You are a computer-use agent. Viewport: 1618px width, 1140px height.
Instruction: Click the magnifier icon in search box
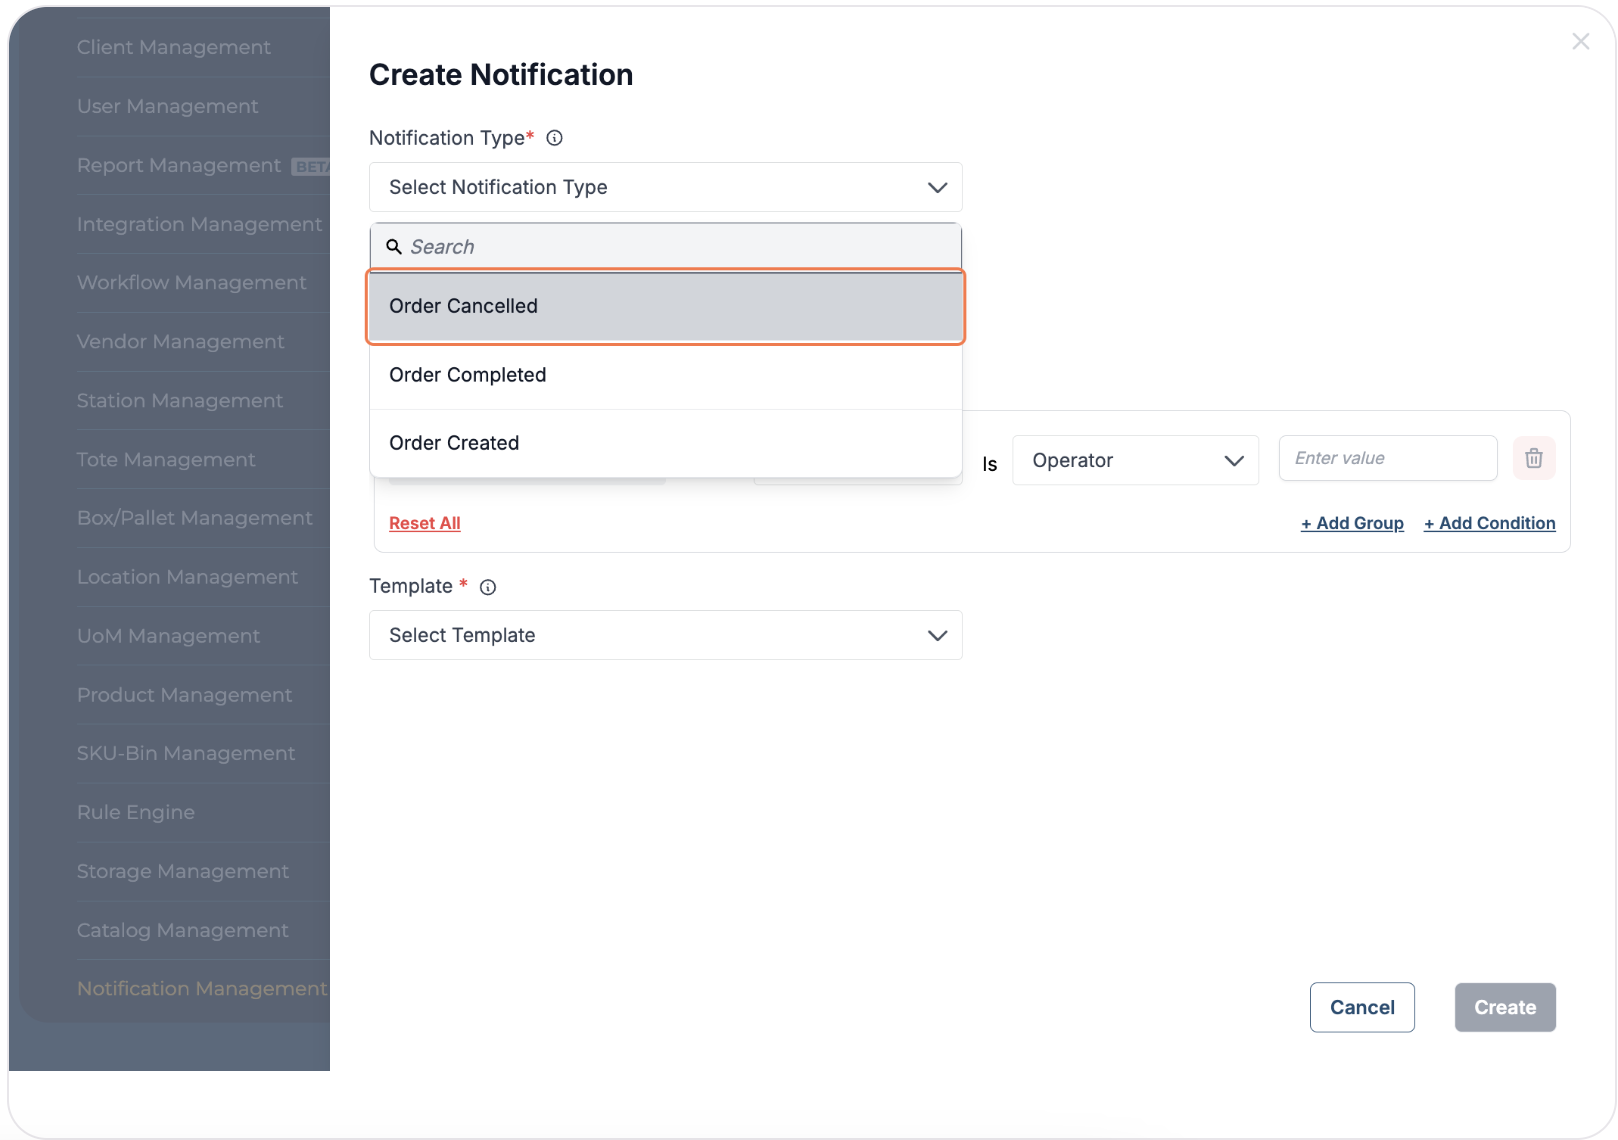394,247
